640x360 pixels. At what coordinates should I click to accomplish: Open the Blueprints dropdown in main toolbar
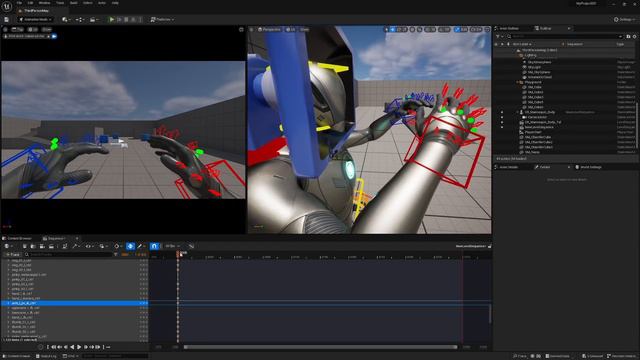coord(80,20)
